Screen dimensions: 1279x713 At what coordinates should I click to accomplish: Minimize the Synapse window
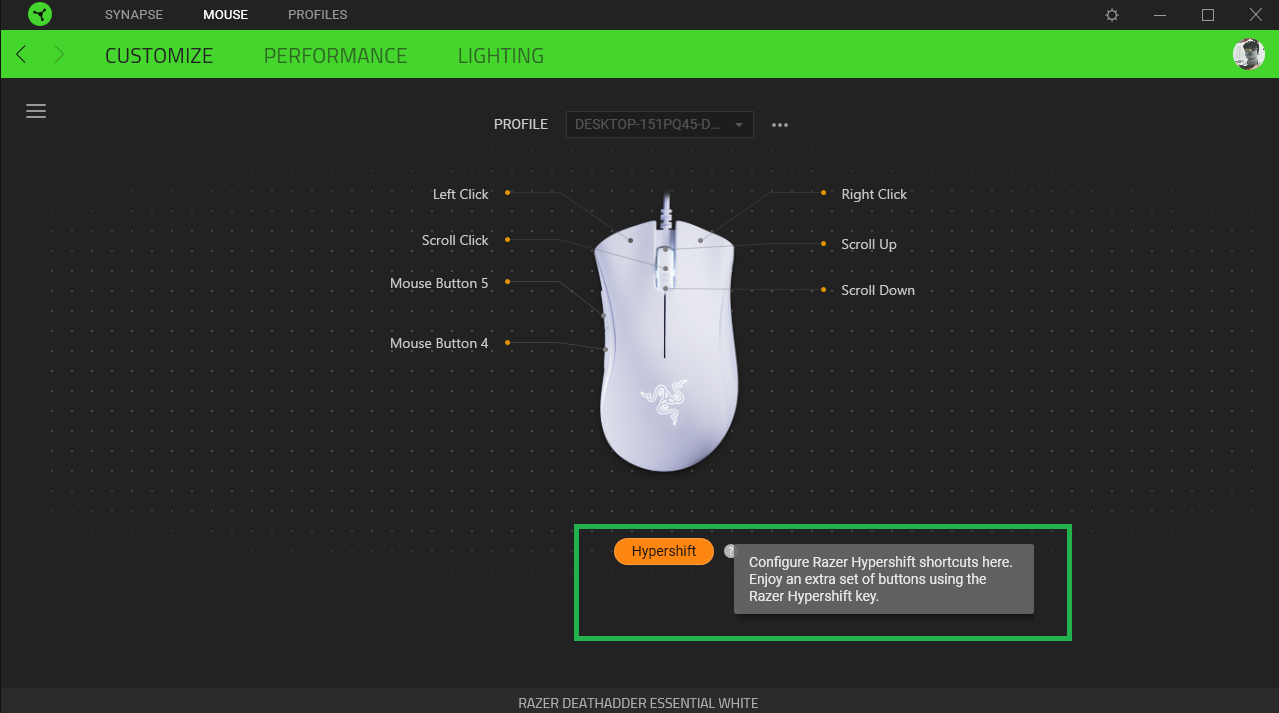click(1160, 15)
